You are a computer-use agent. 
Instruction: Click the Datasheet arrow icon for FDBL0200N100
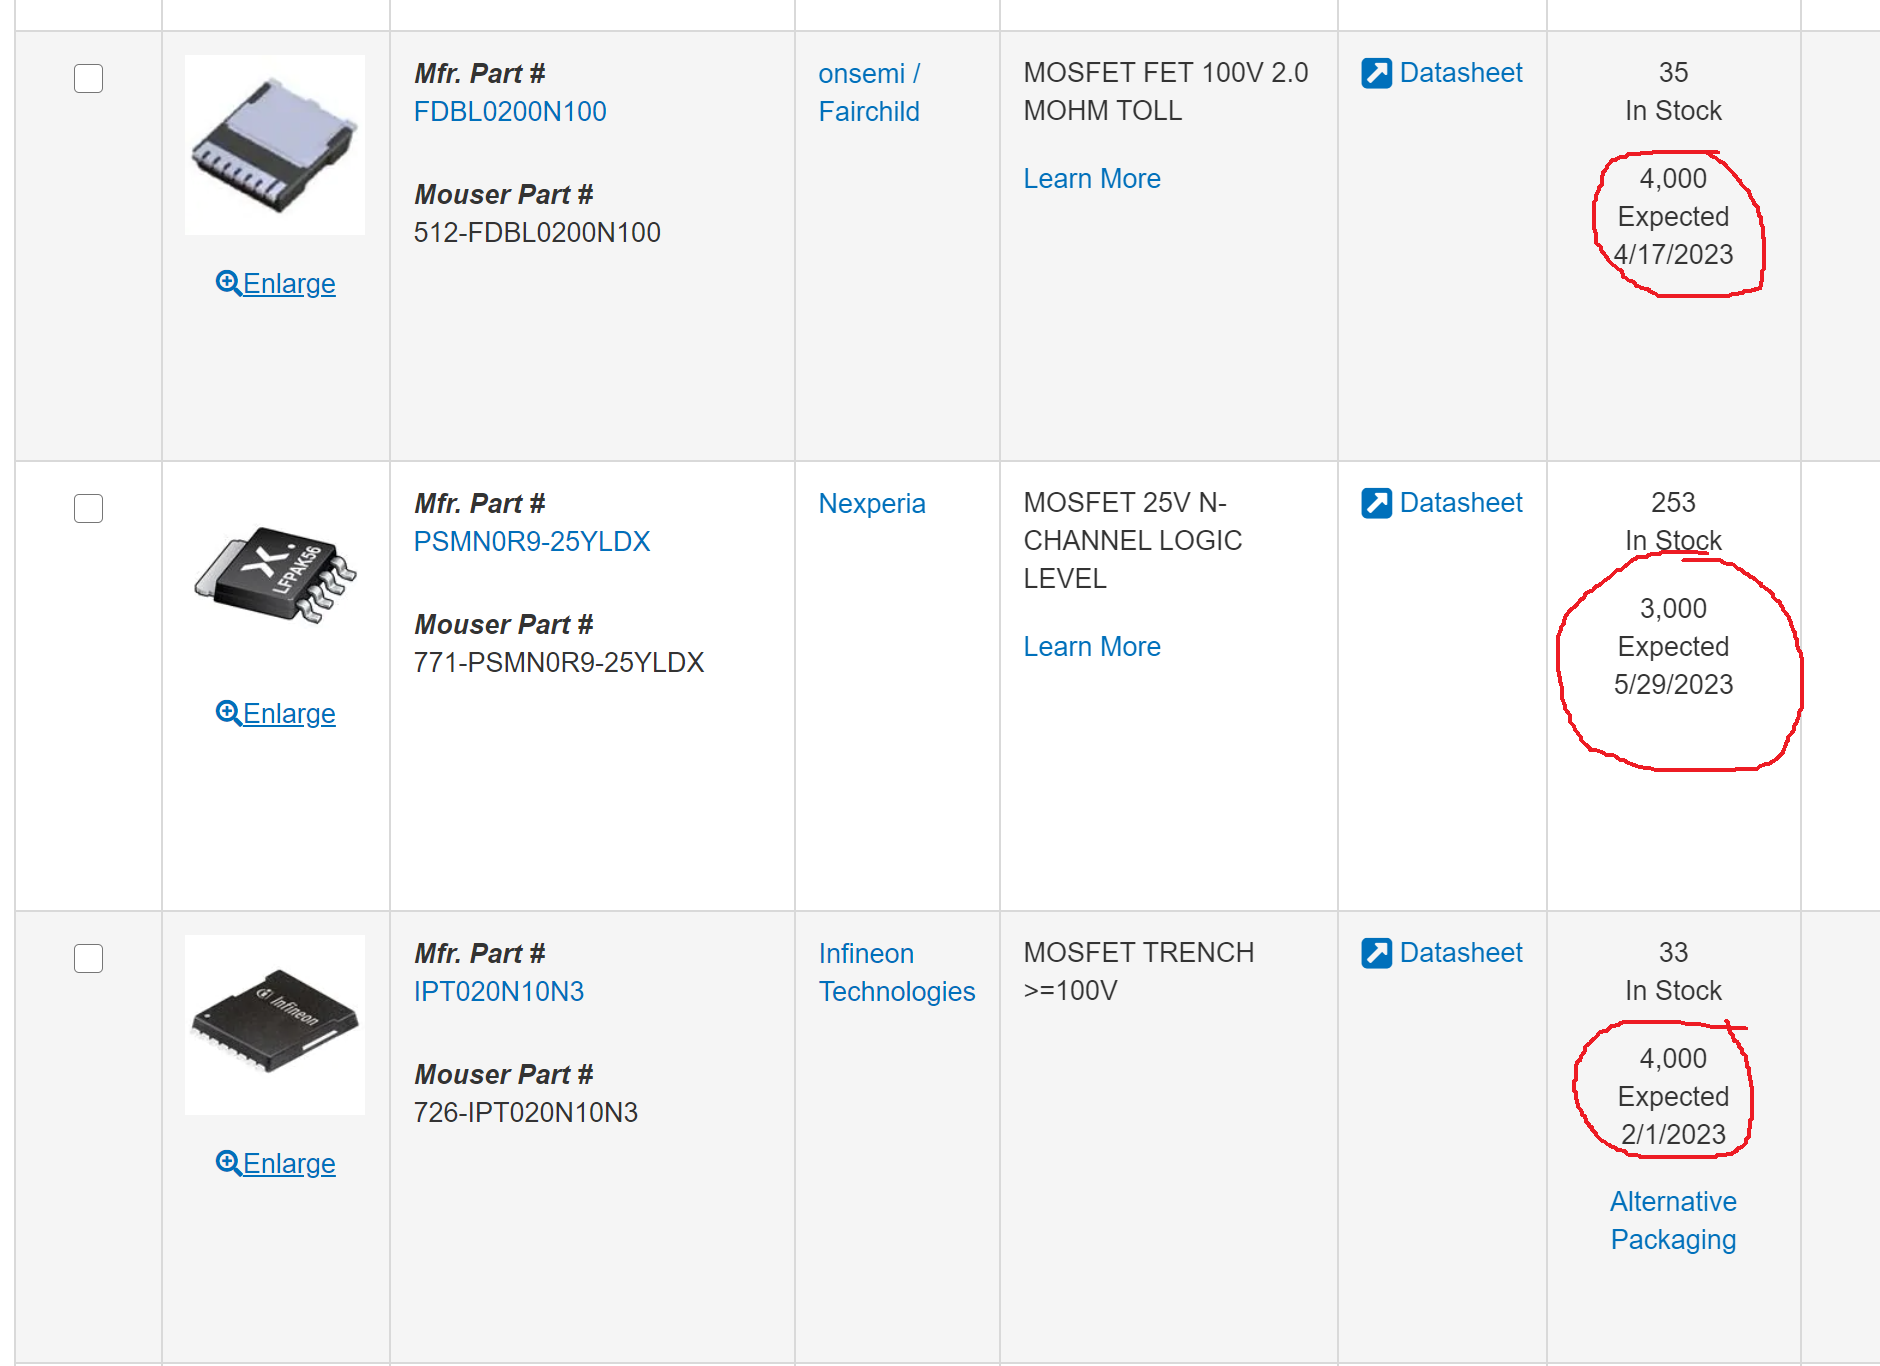(1376, 73)
